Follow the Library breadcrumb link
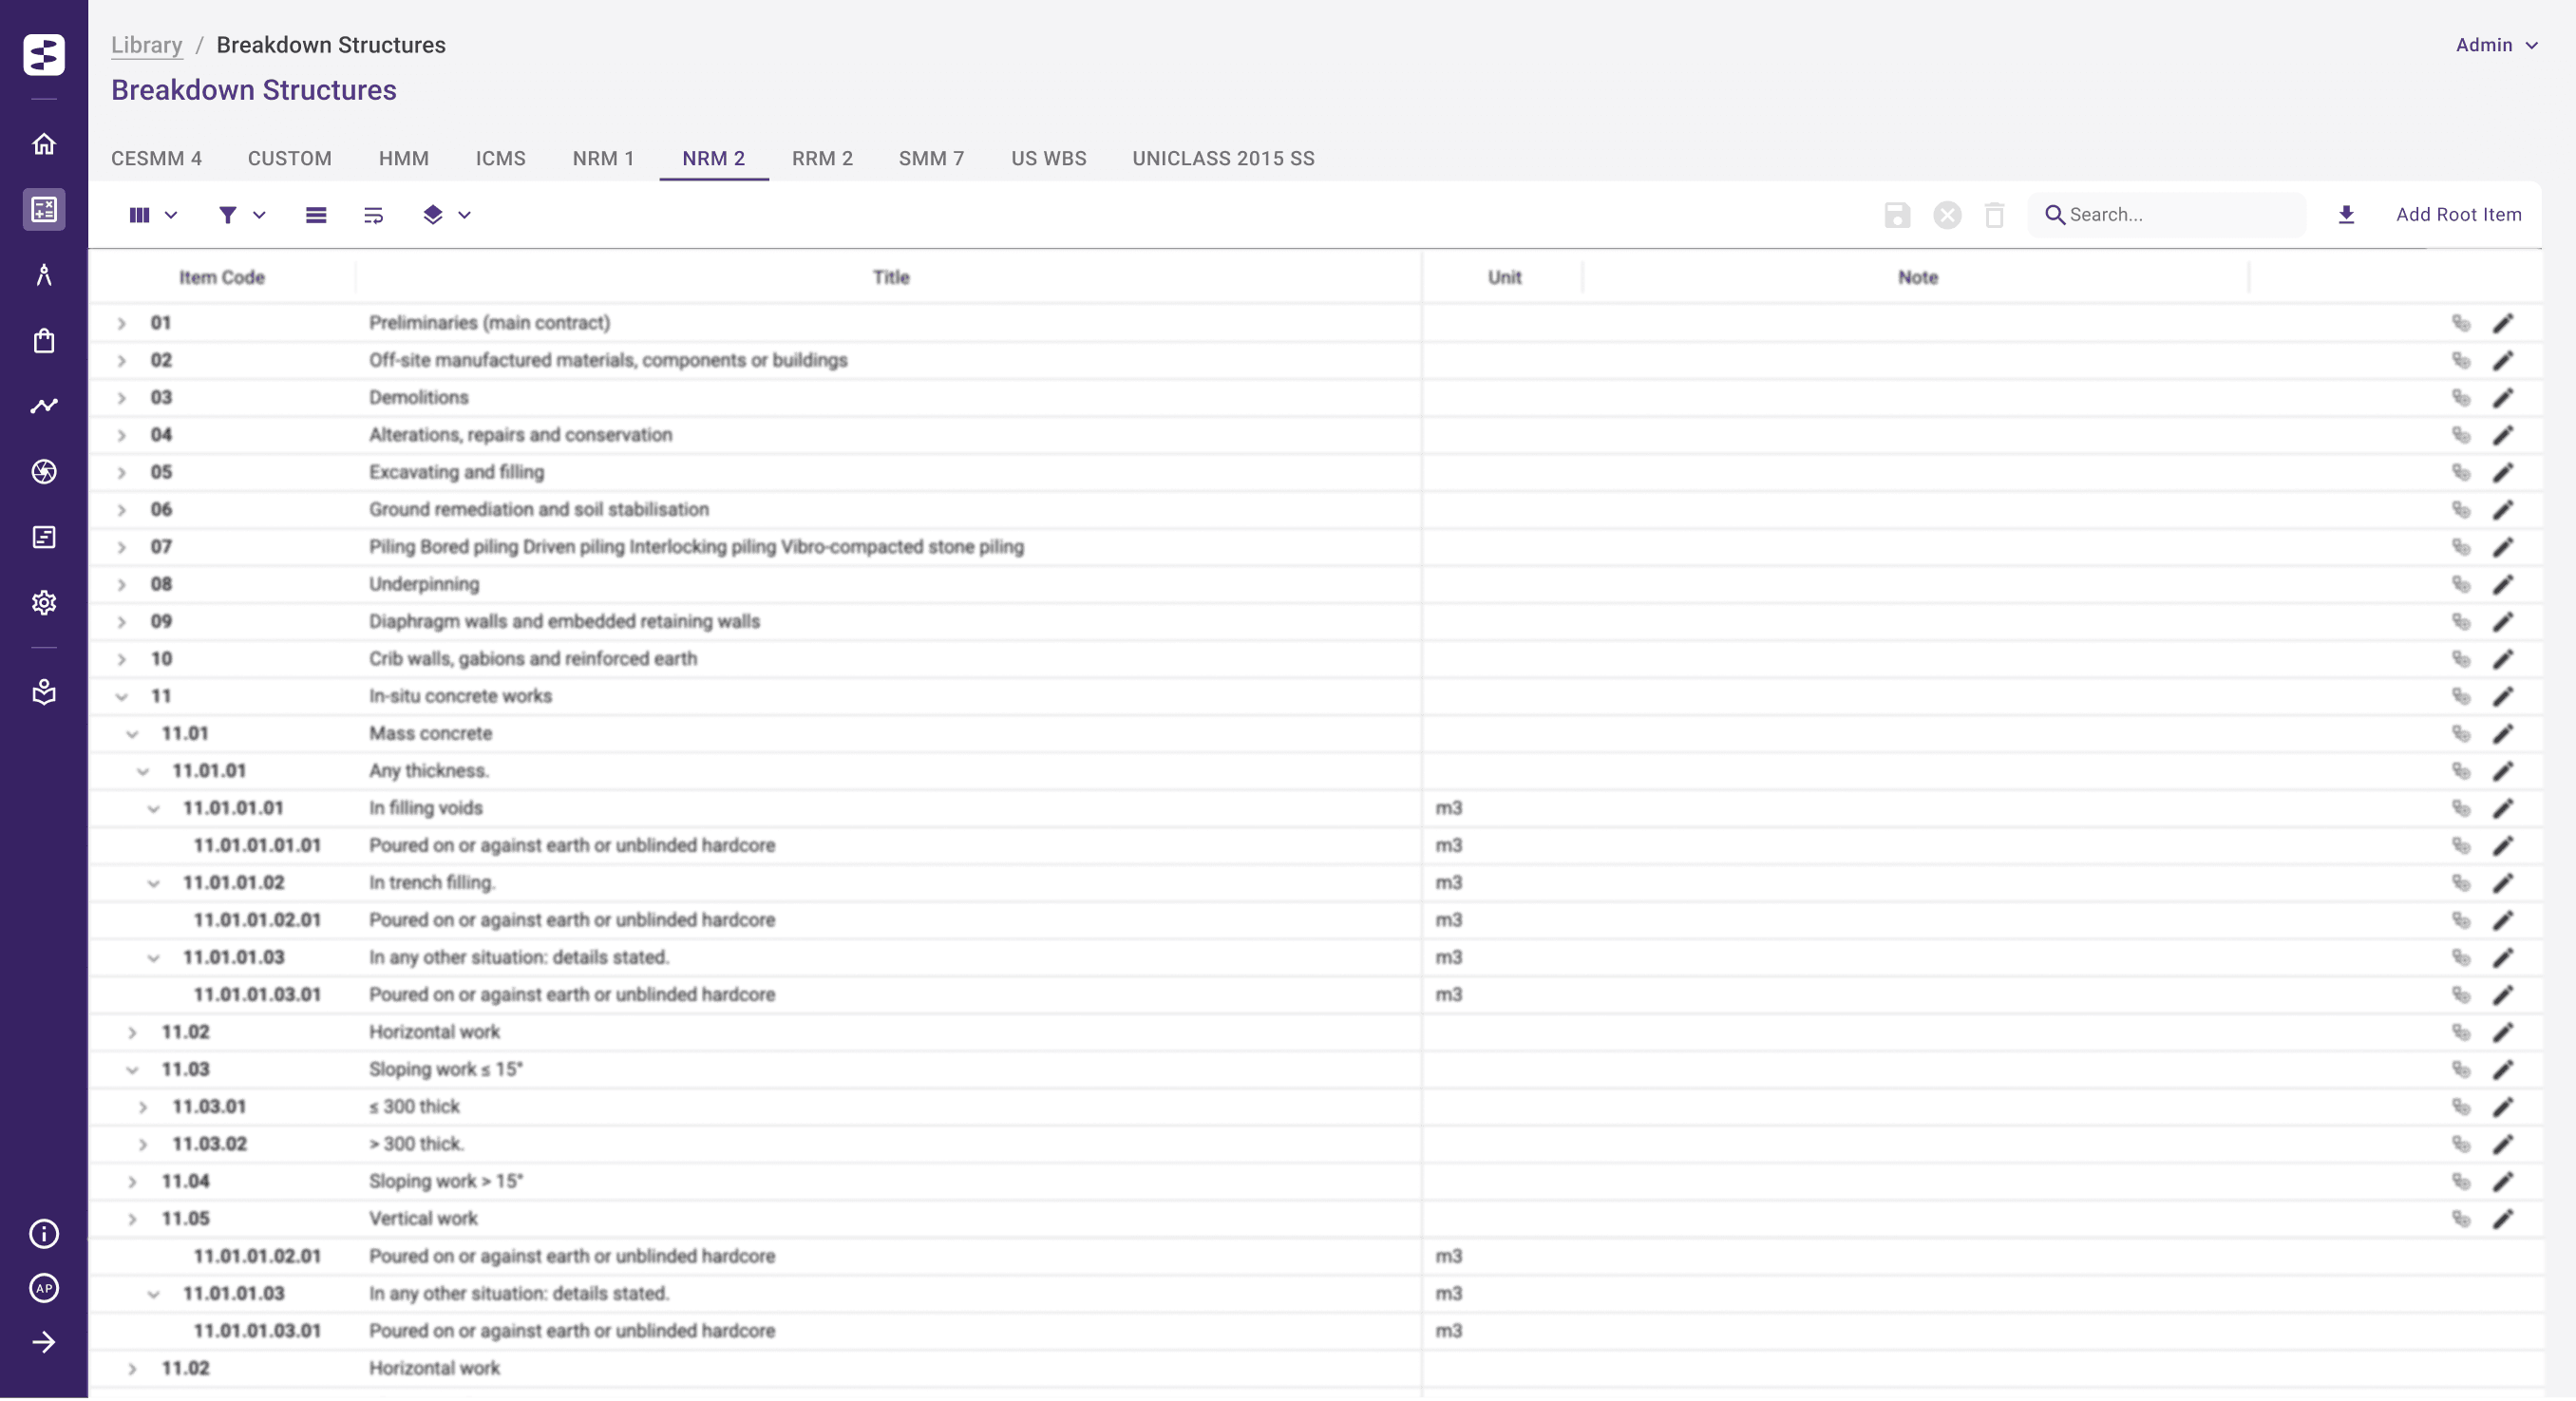2576x1401 pixels. coord(146,45)
